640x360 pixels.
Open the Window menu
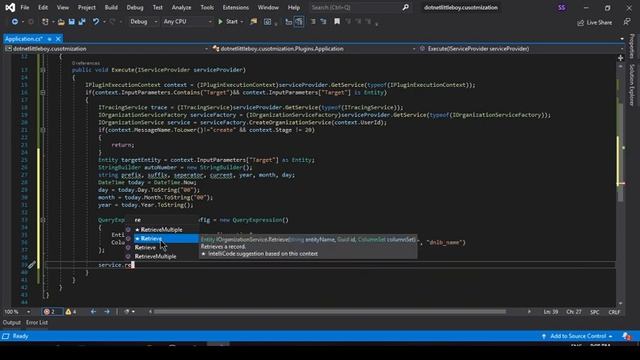click(268, 7)
